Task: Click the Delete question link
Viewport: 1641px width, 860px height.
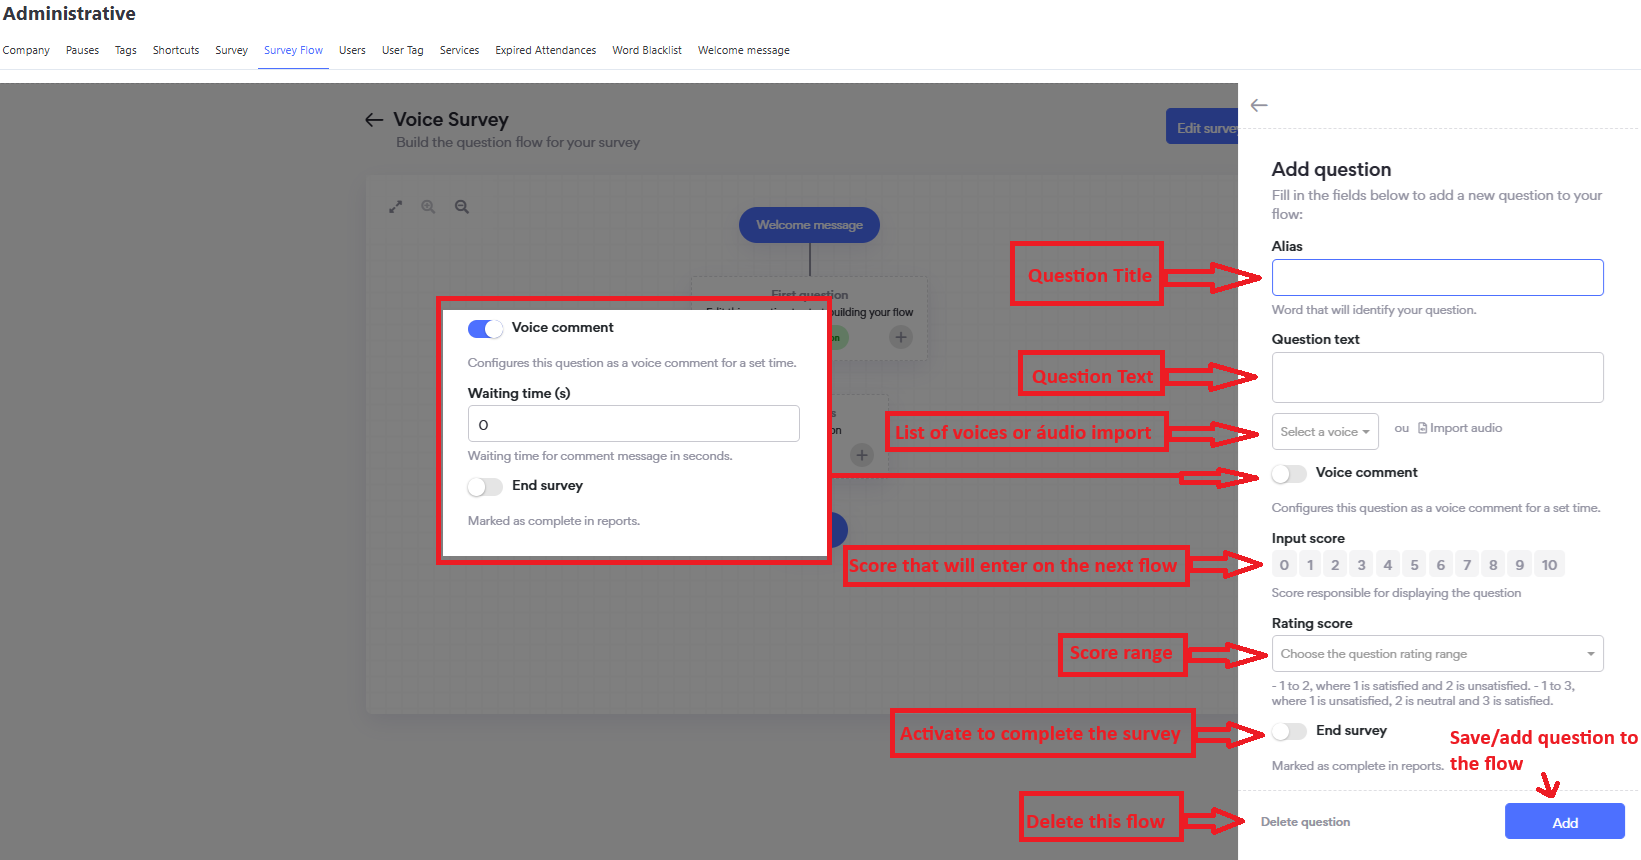Action: click(x=1305, y=822)
